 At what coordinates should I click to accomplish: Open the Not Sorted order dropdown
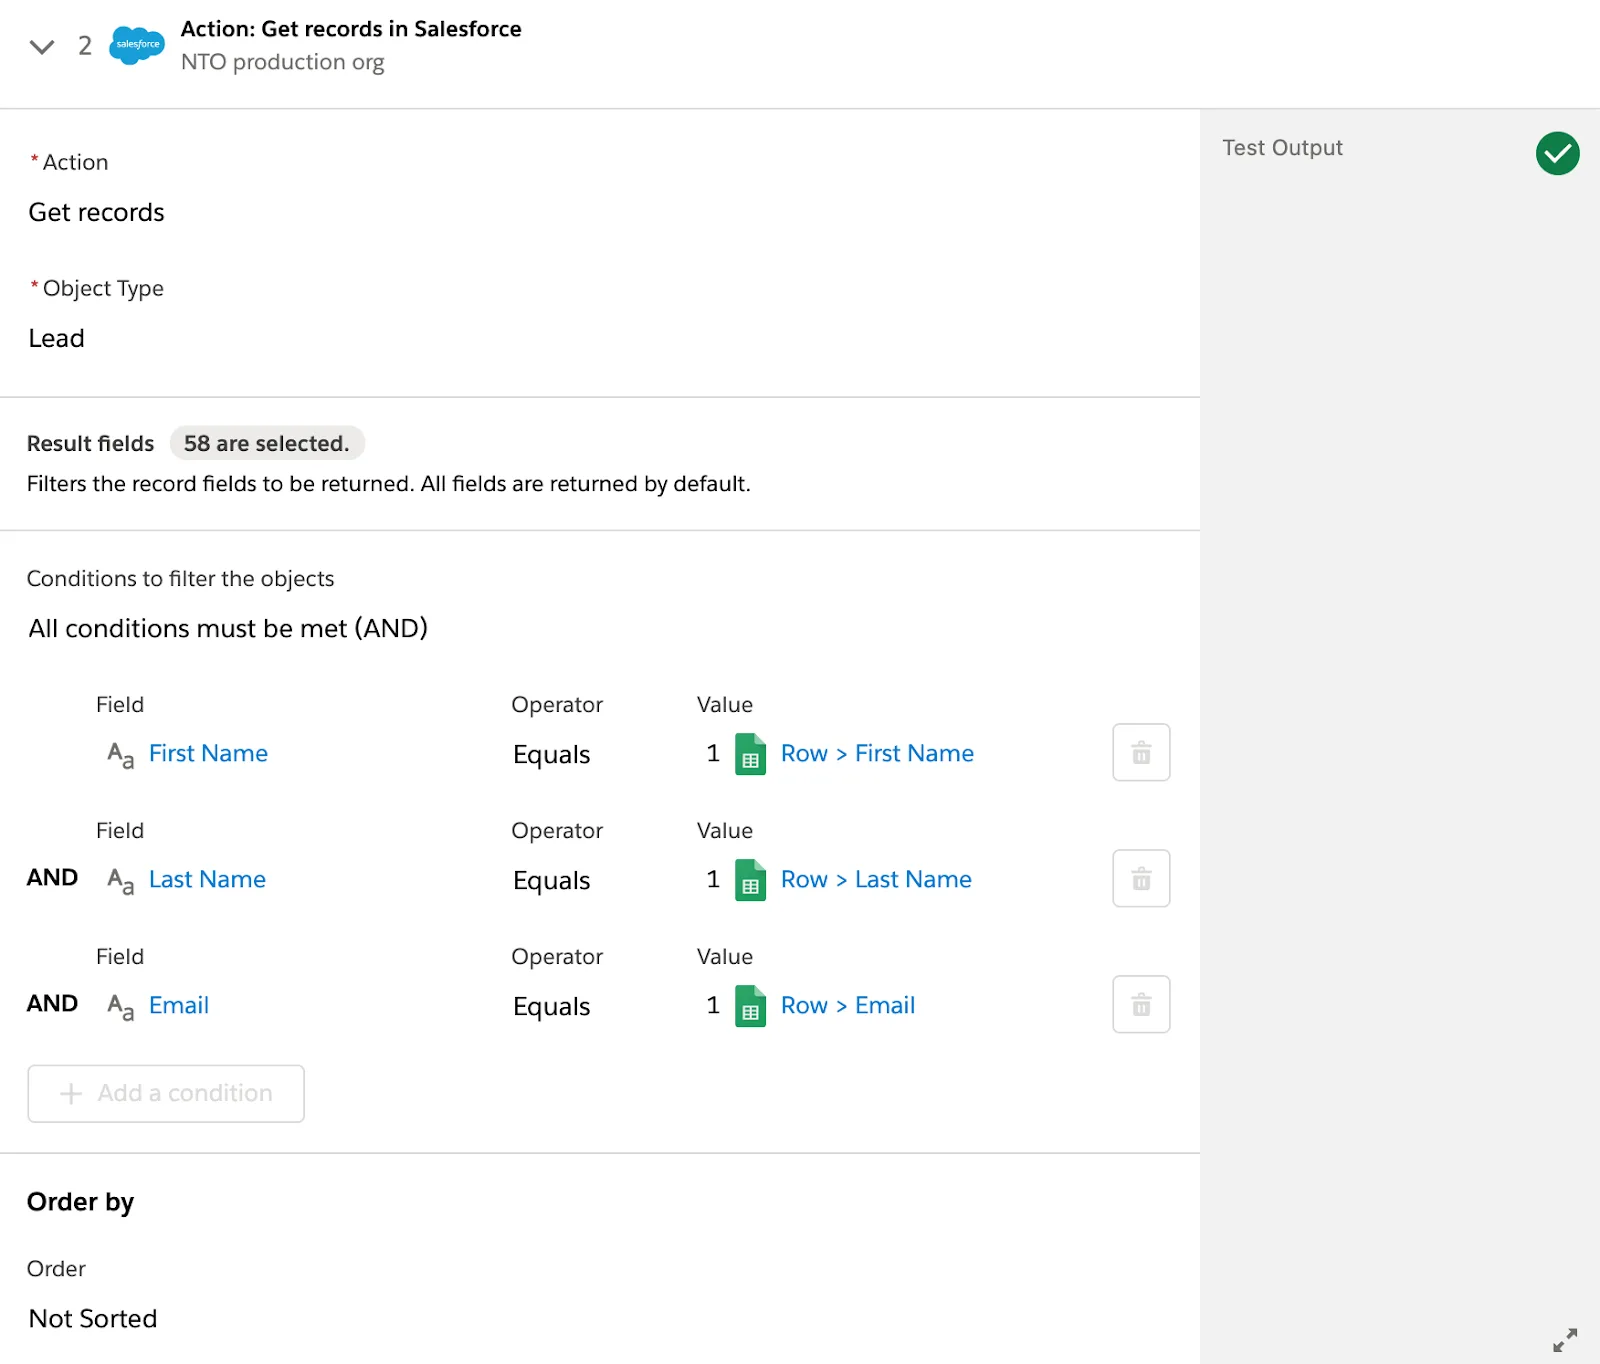click(x=92, y=1318)
